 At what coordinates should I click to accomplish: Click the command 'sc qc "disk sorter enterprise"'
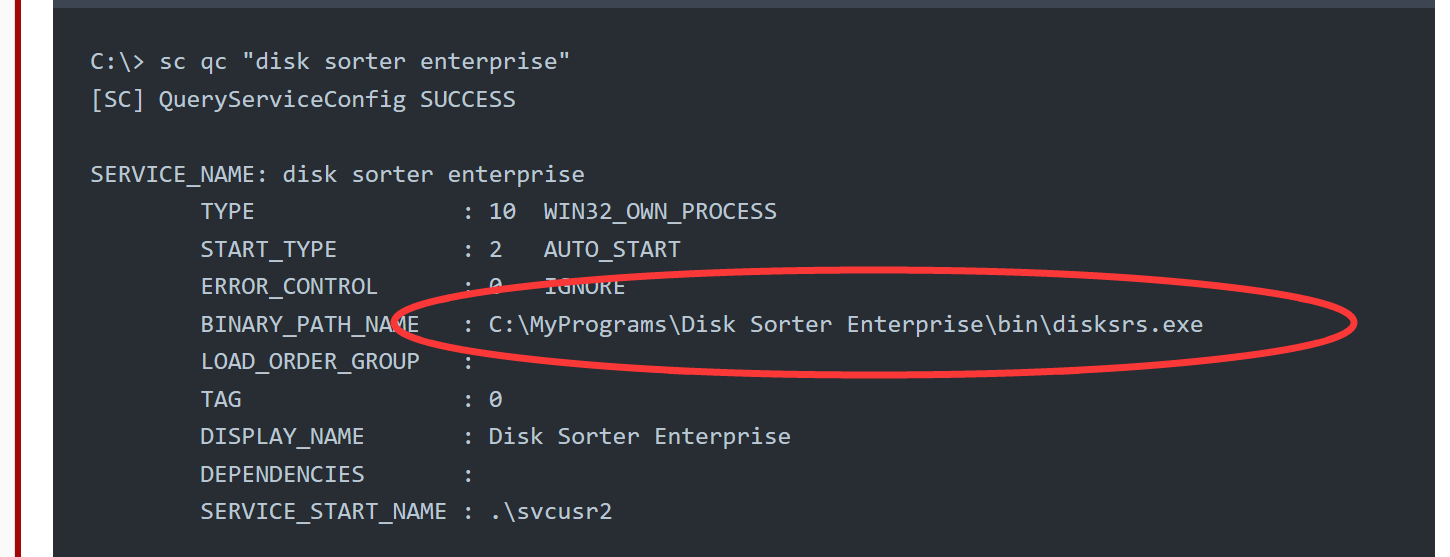[365, 62]
